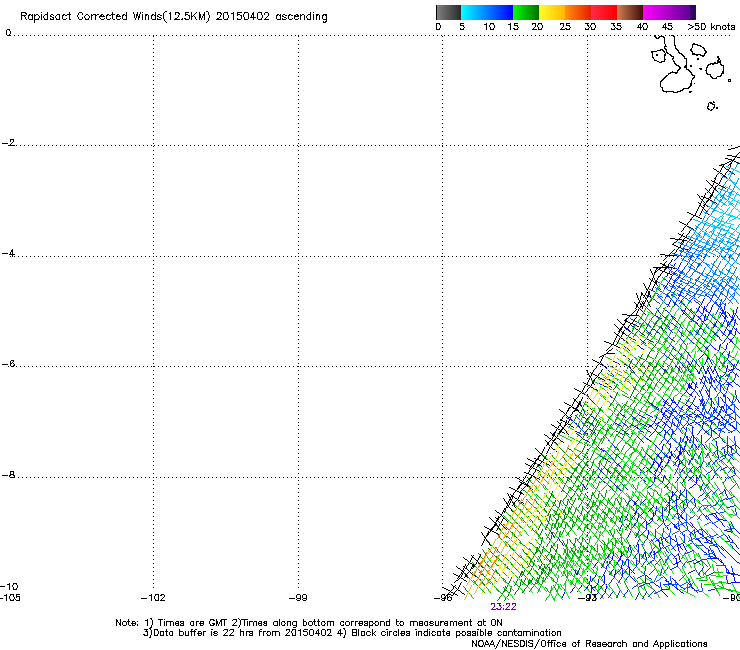Image resolution: width=740 pixels, height=650 pixels.
Task: Click the purple 23:22 time label
Action: coord(503,607)
